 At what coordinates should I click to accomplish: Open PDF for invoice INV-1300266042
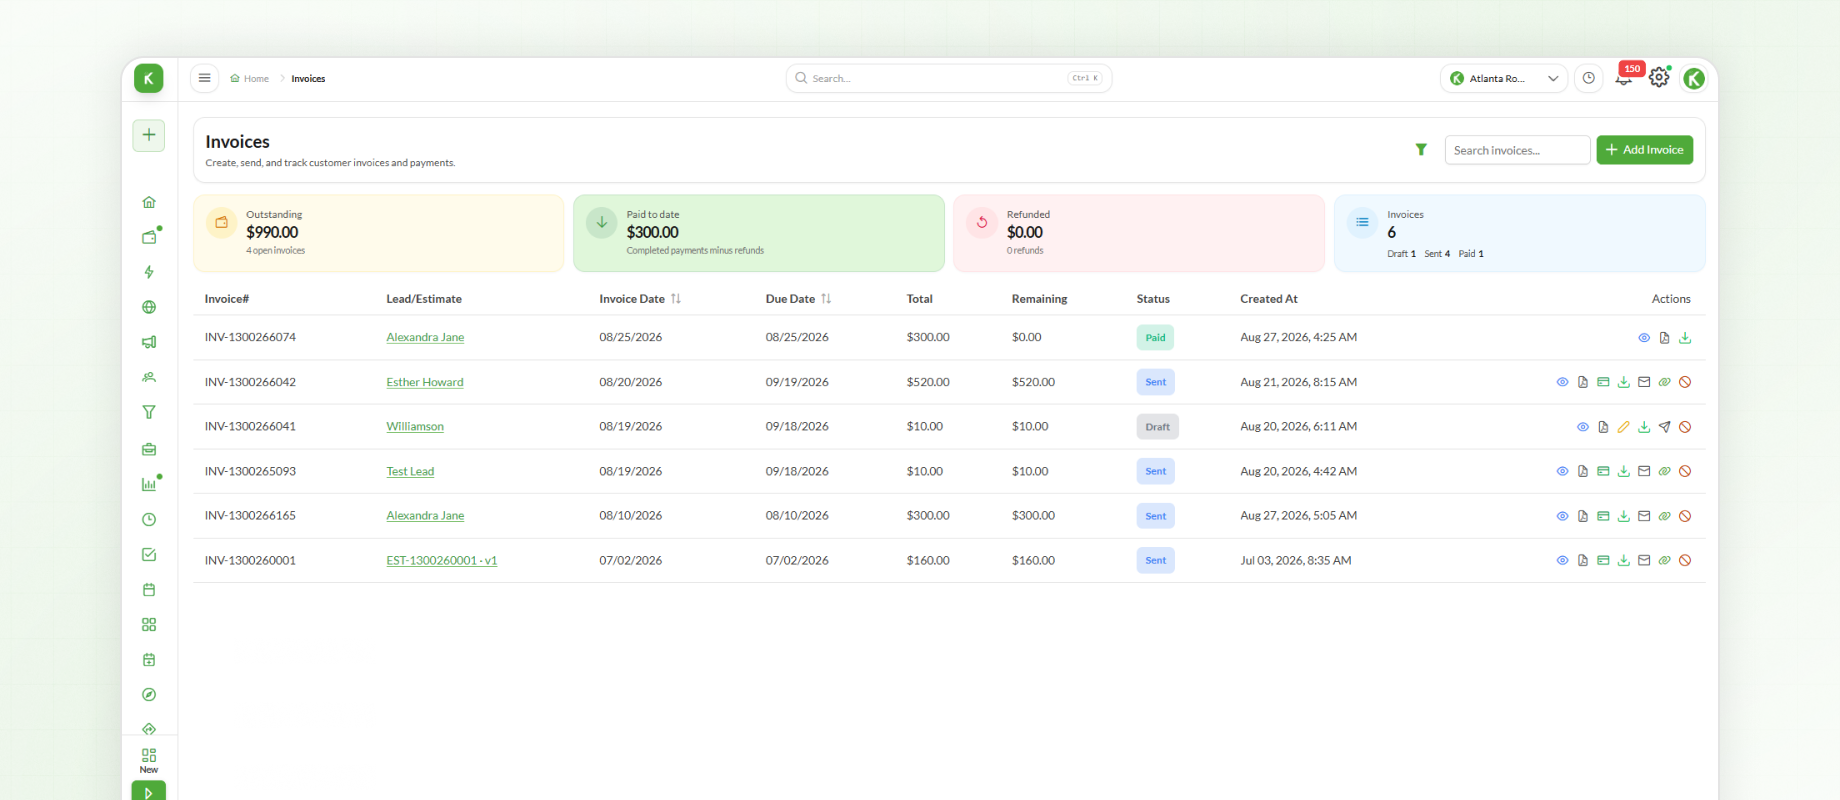(1583, 382)
